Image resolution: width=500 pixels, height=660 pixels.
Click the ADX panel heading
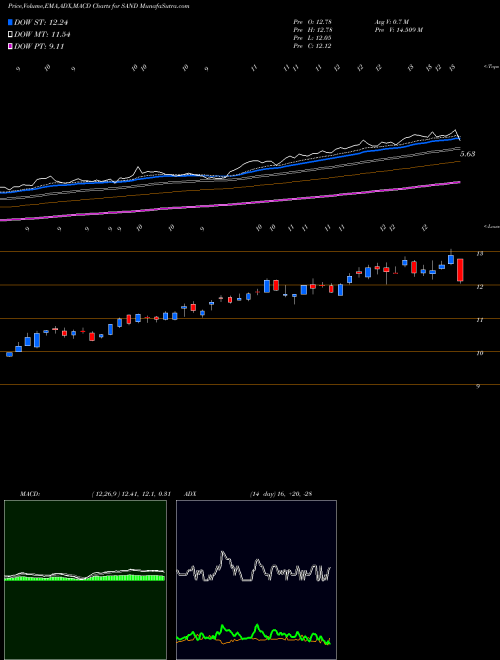190,494
